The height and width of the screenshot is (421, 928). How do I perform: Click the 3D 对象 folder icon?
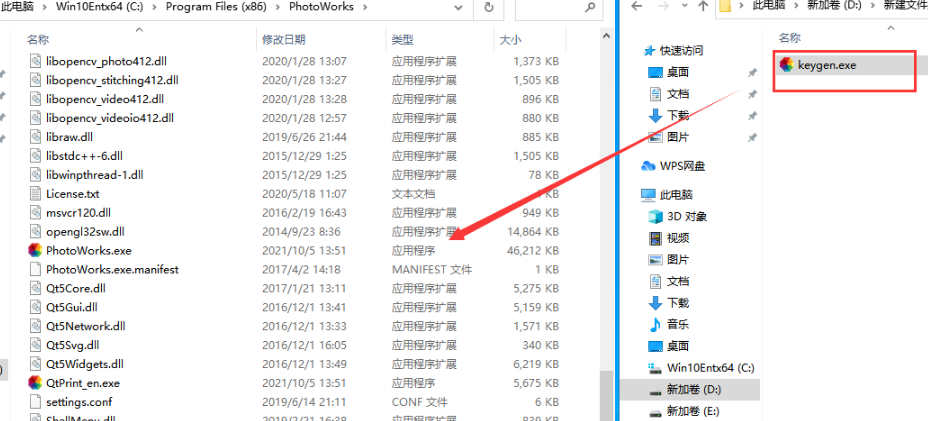point(655,217)
